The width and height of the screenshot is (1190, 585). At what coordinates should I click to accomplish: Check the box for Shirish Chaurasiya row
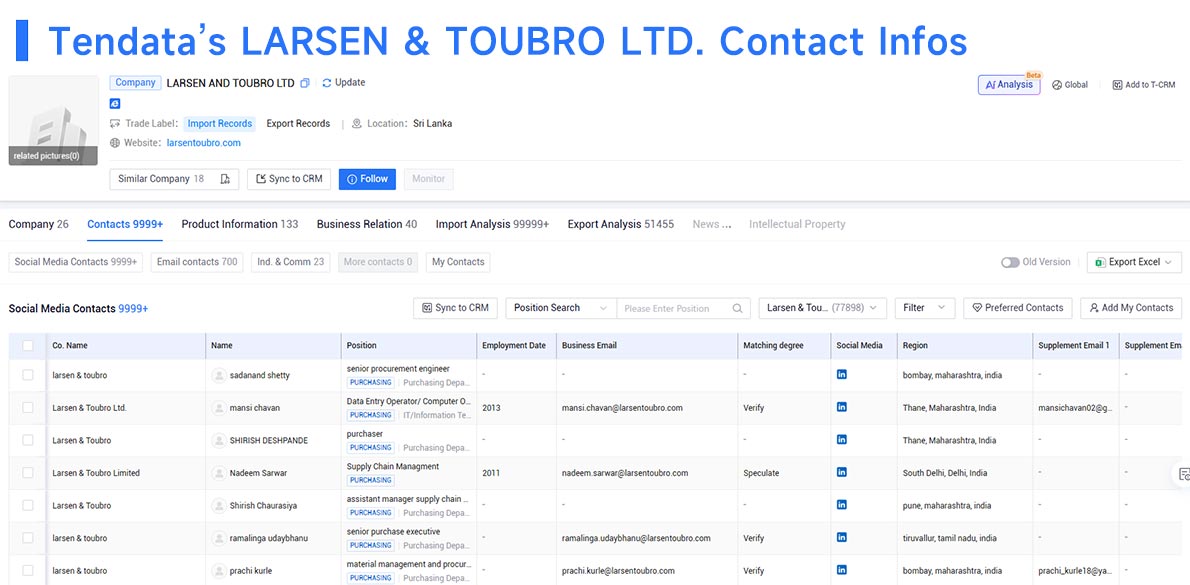(x=28, y=505)
